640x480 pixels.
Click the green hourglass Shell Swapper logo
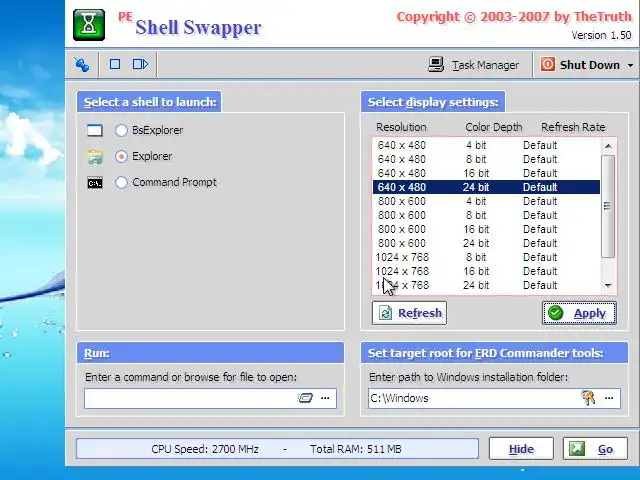pyautogui.click(x=89, y=25)
